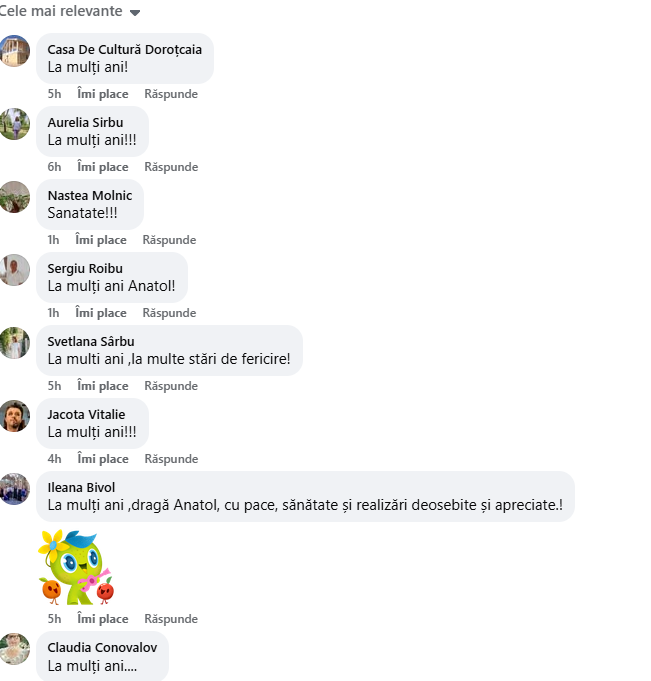
Task: Open Sergiu Roibu's profile picture
Action: pos(14,270)
